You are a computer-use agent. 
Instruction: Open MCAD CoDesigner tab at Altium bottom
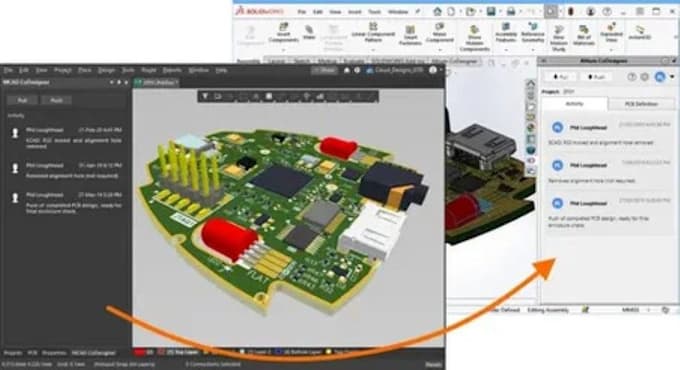coord(94,353)
